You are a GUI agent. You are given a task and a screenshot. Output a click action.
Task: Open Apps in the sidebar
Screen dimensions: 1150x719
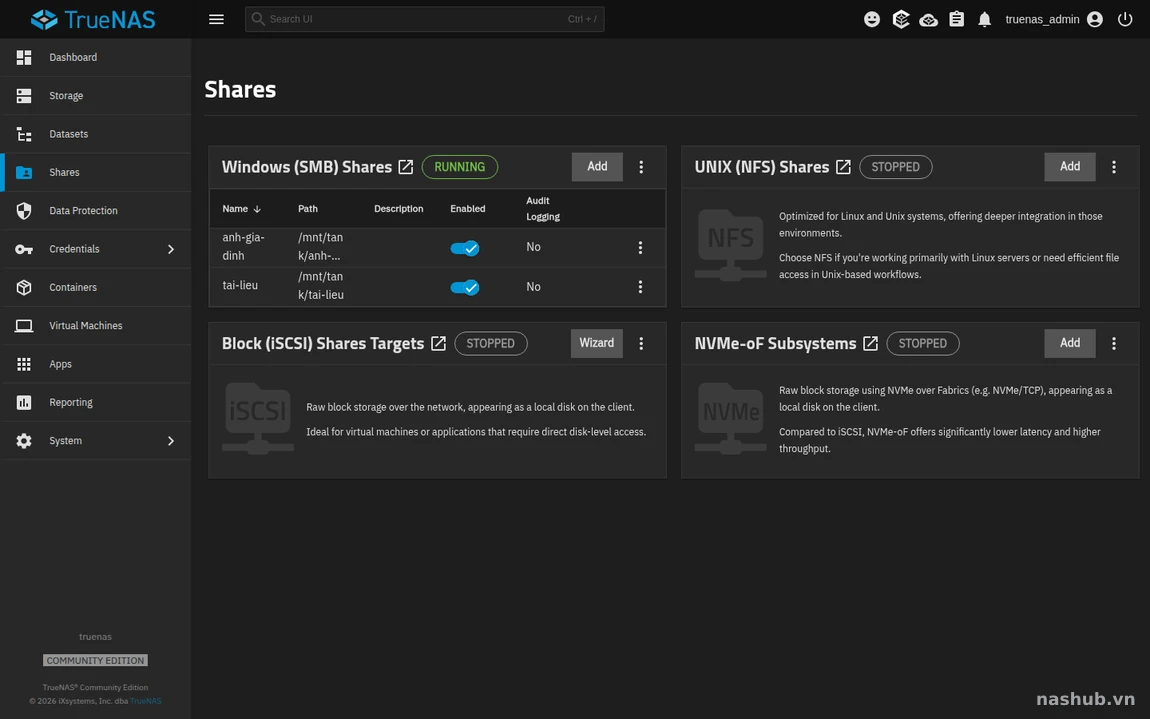96,364
